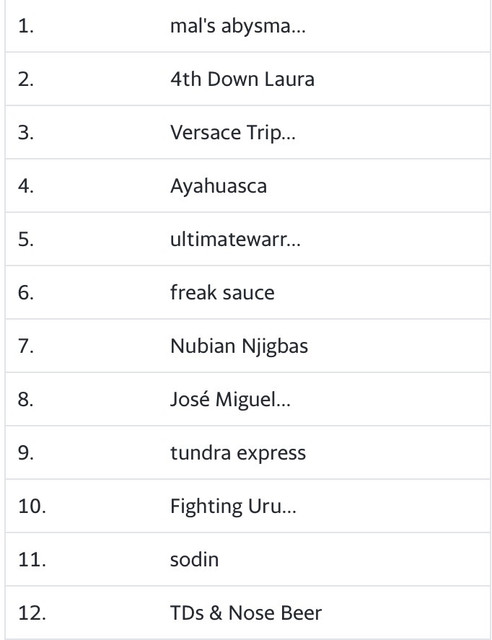Open the sodin team link

[194, 560]
